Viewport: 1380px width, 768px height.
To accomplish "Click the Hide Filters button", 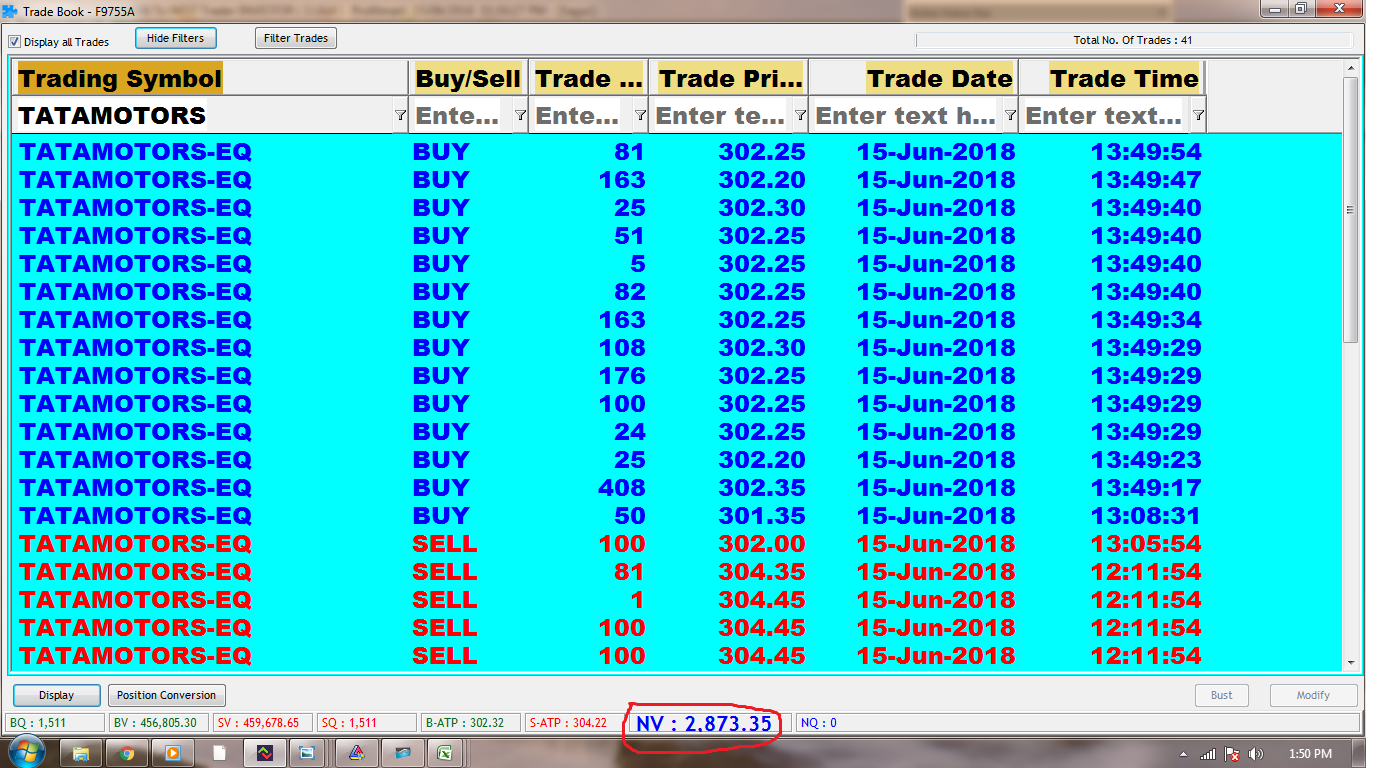I will tap(175, 38).
